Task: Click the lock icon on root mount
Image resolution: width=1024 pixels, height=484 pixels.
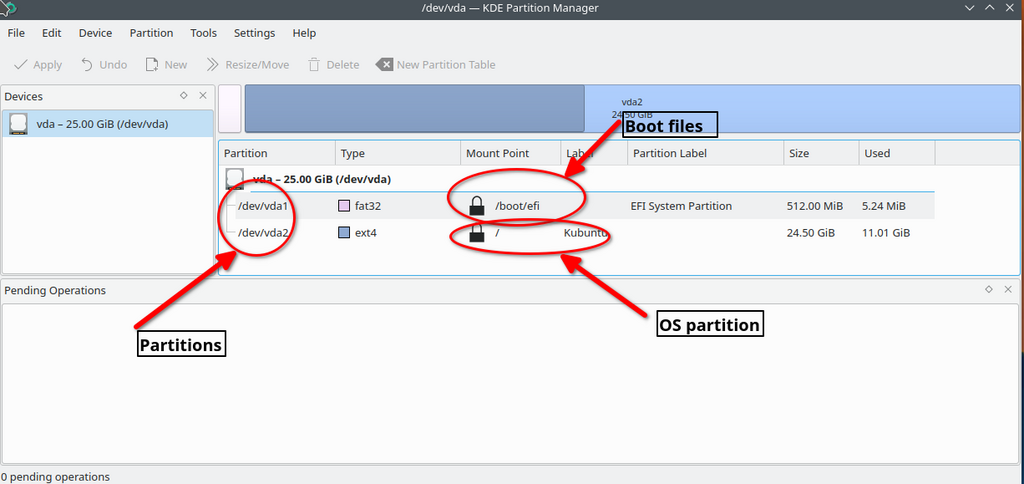Action: pos(478,233)
